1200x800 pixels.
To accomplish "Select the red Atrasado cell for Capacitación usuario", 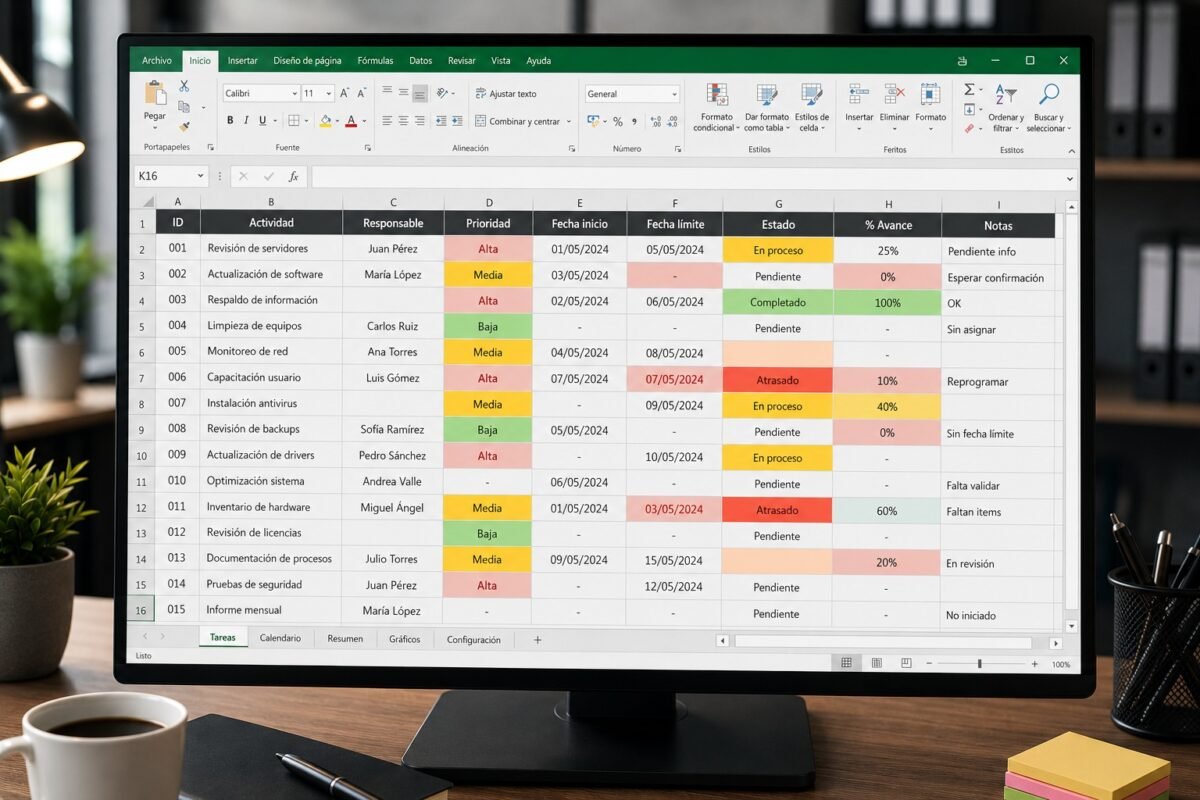I will tap(777, 380).
